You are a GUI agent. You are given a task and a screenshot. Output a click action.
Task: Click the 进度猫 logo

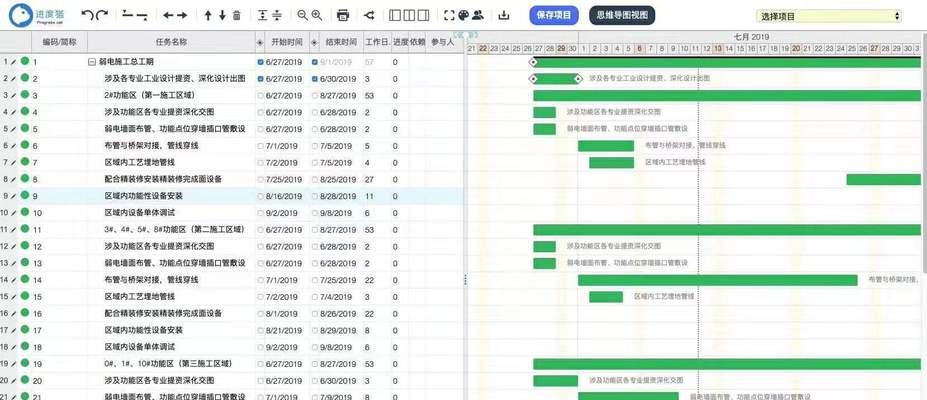pos(38,15)
